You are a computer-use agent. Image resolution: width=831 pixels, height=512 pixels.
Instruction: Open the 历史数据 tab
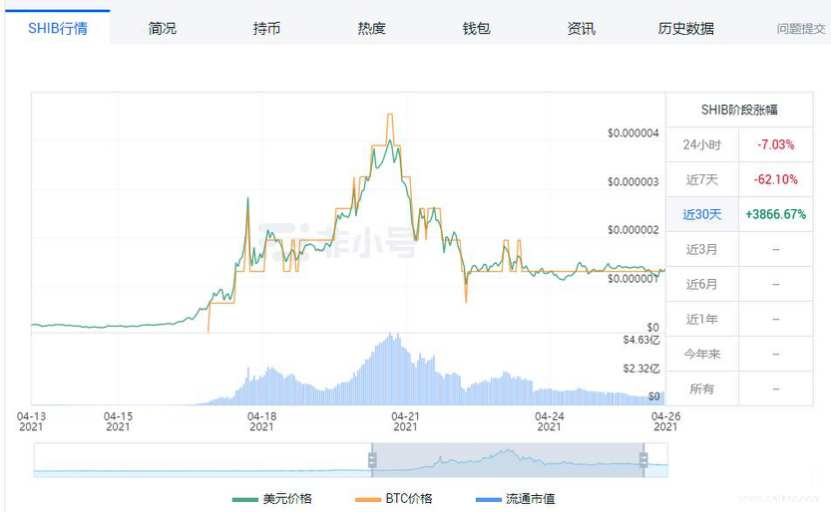(686, 28)
